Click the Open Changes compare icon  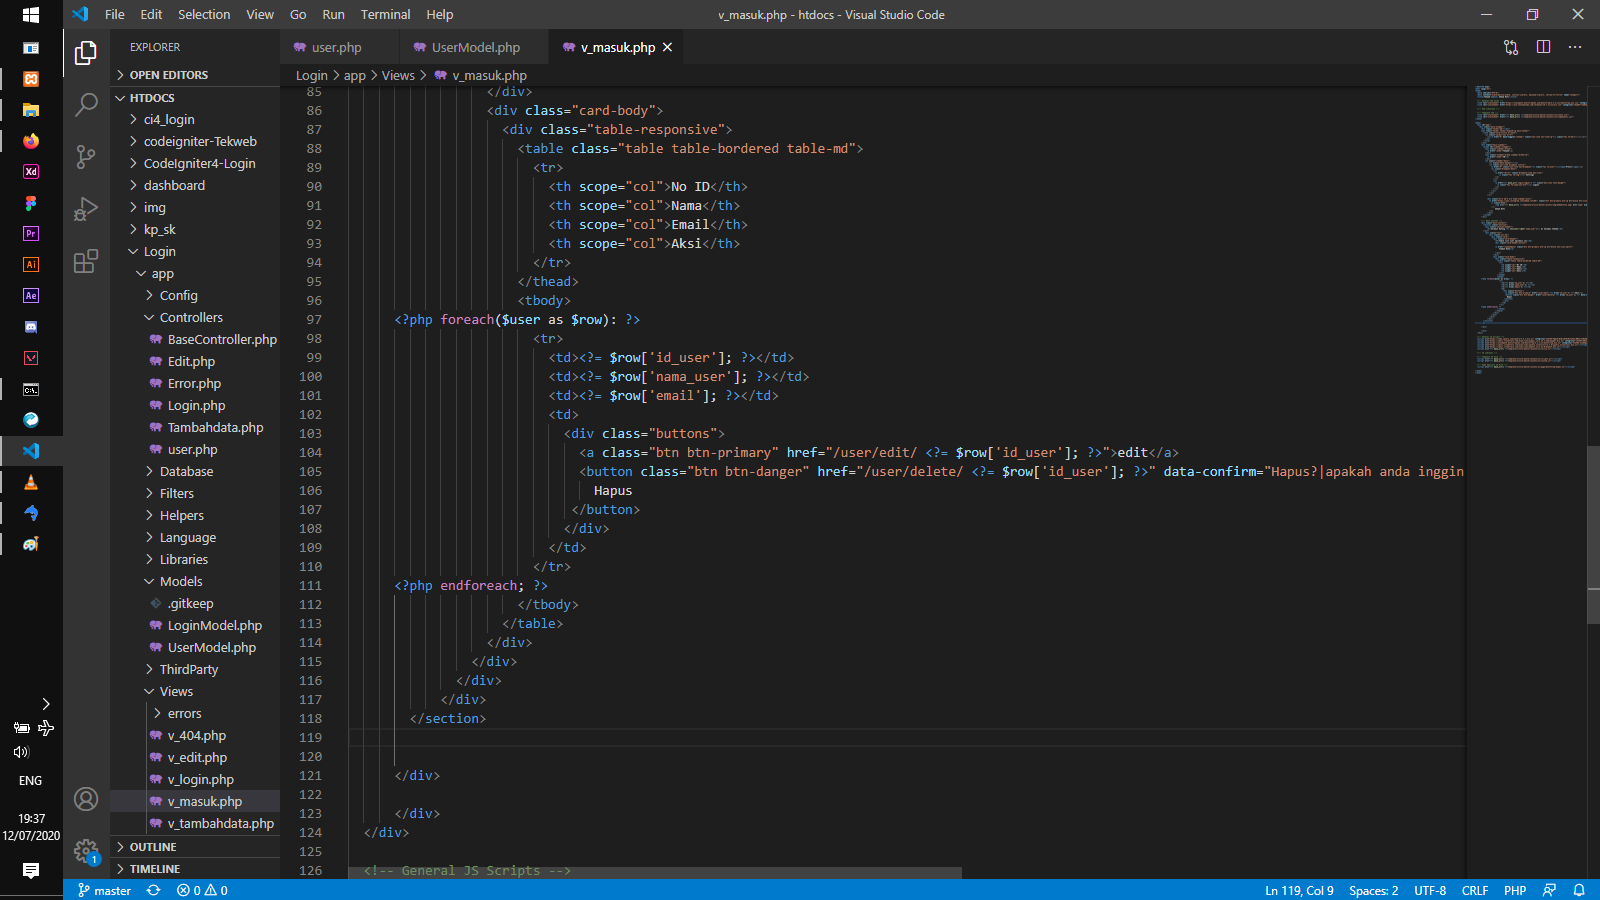(x=1511, y=47)
